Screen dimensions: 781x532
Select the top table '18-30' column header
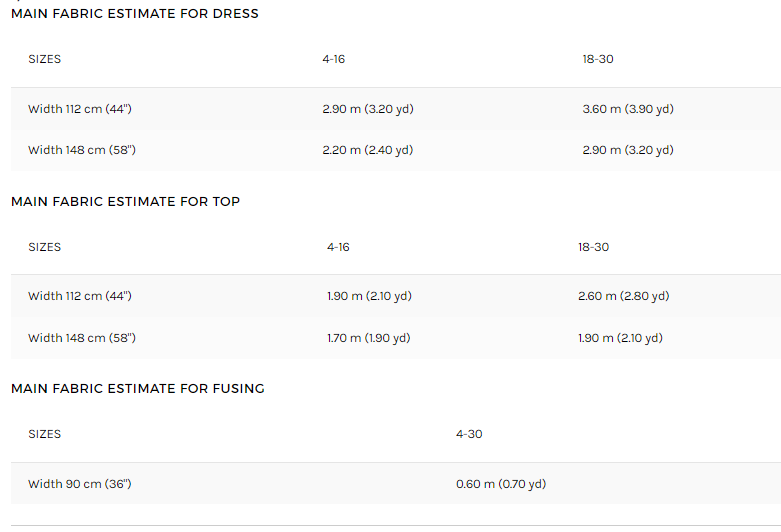click(593, 247)
